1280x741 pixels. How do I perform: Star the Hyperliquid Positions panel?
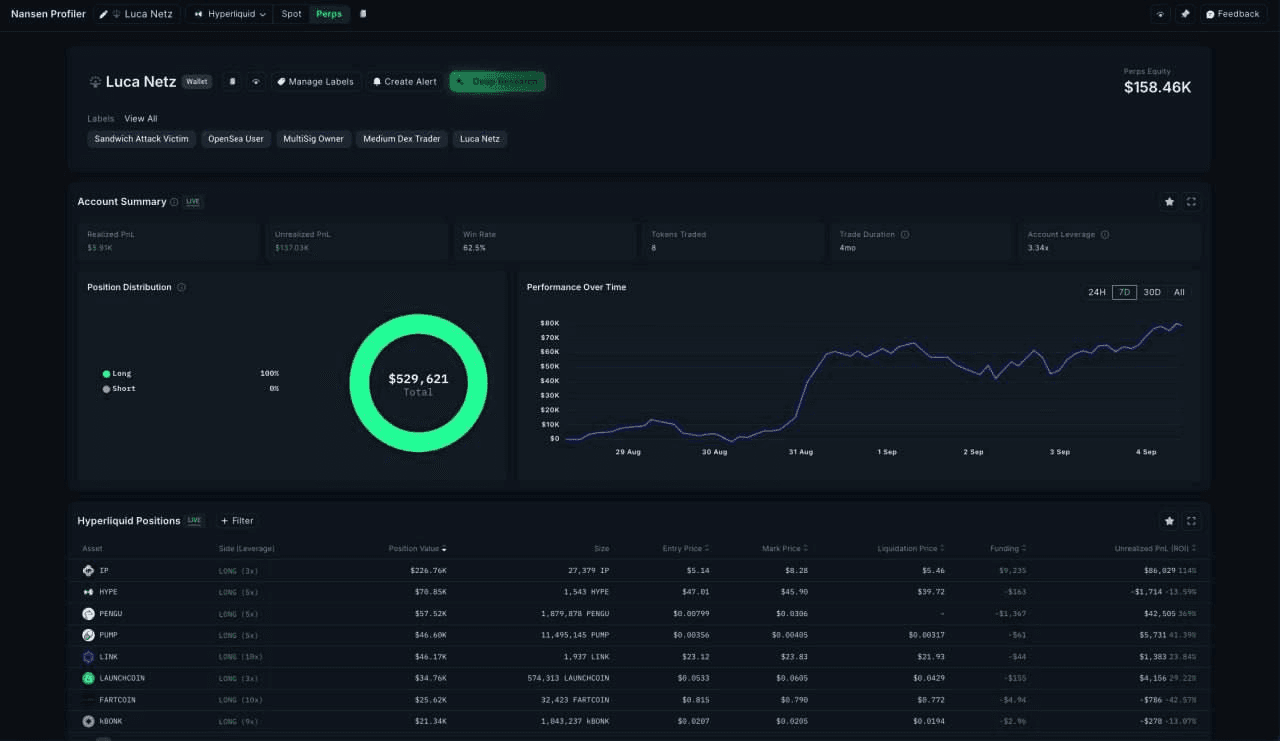point(1169,521)
